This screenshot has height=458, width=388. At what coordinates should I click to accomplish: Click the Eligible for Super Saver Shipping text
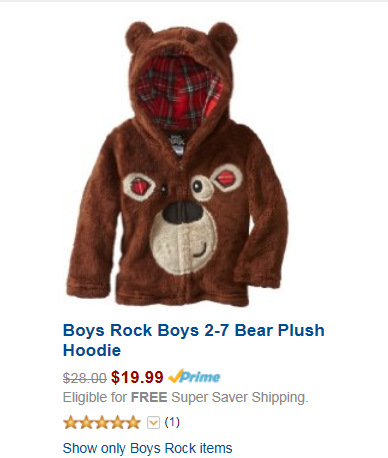pos(186,398)
